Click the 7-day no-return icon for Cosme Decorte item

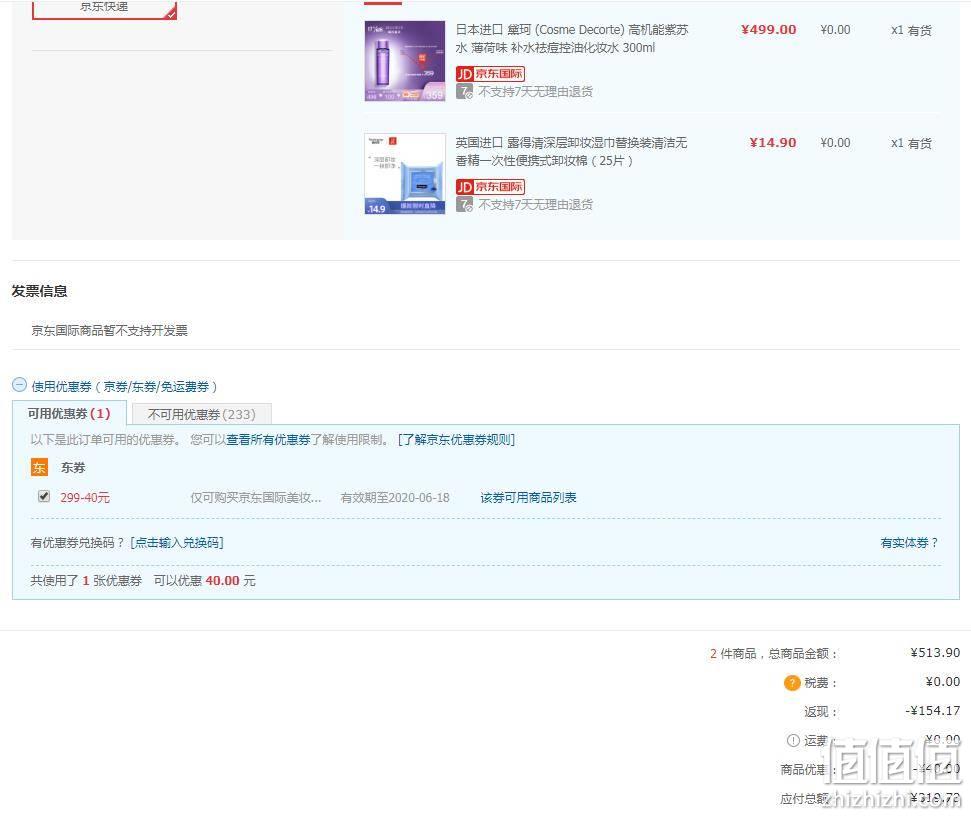(x=464, y=92)
